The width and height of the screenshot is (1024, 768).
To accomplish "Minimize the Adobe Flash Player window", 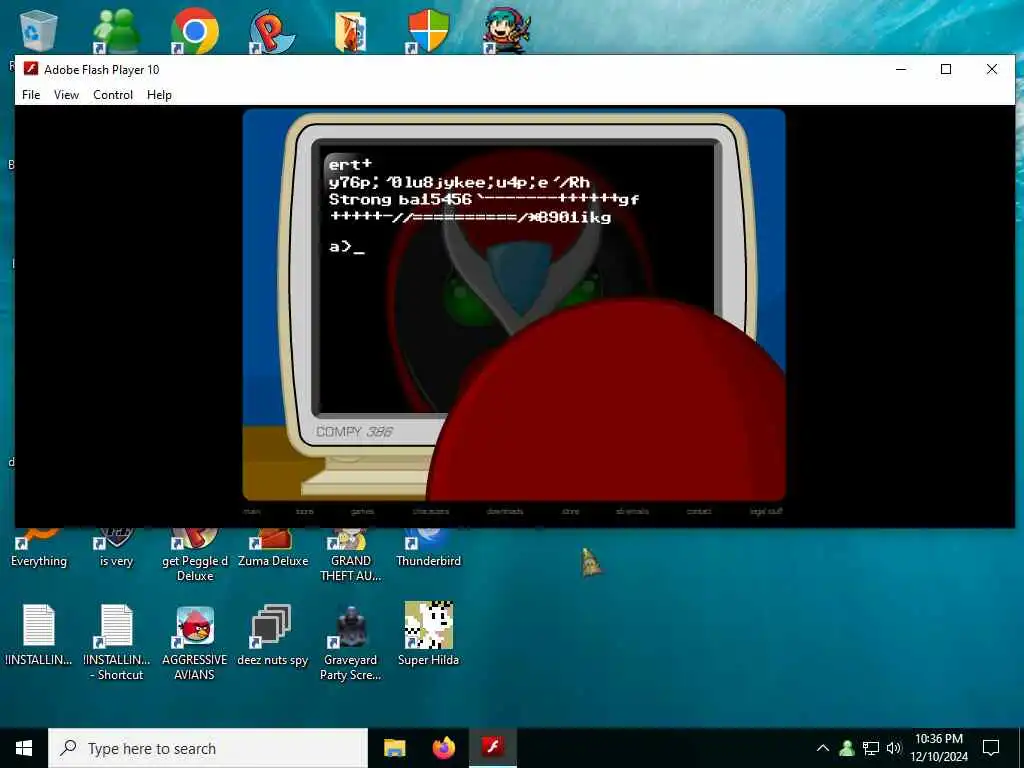I will 901,69.
